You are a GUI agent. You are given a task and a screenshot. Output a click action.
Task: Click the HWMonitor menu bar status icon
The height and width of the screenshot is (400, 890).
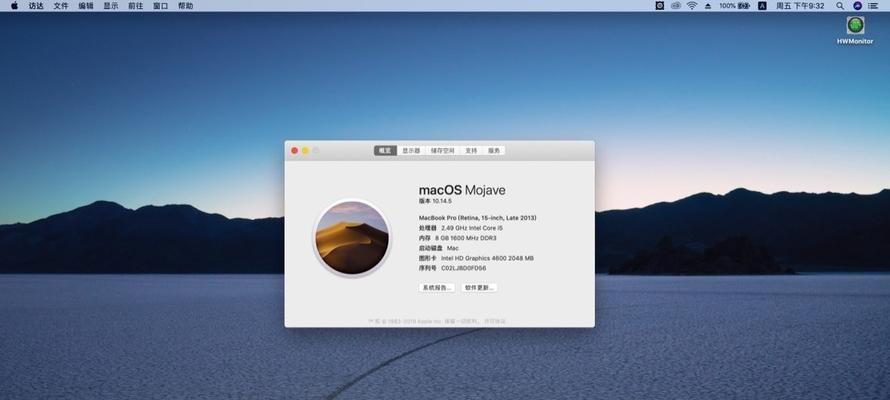coord(660,6)
